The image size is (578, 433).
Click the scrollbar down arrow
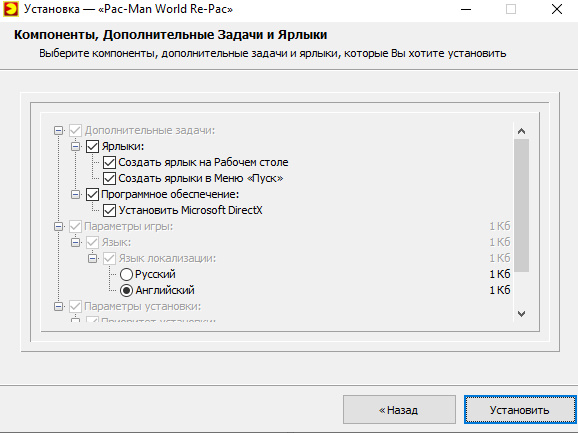tap(521, 314)
